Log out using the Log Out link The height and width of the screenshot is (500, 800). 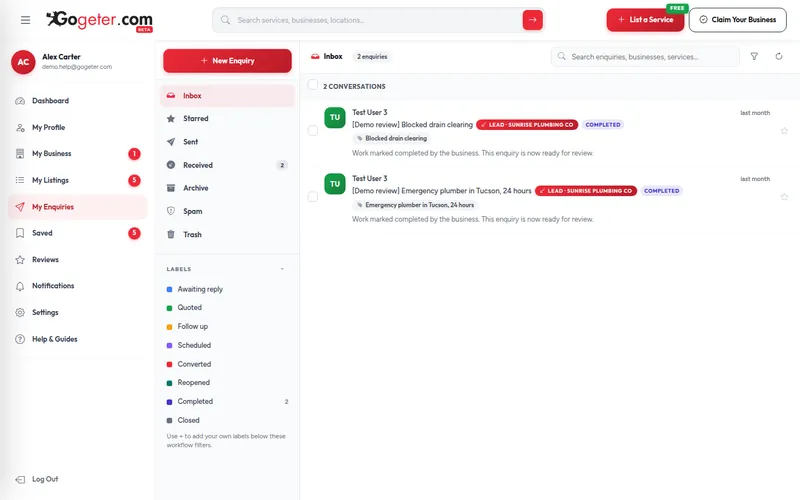(x=37, y=479)
